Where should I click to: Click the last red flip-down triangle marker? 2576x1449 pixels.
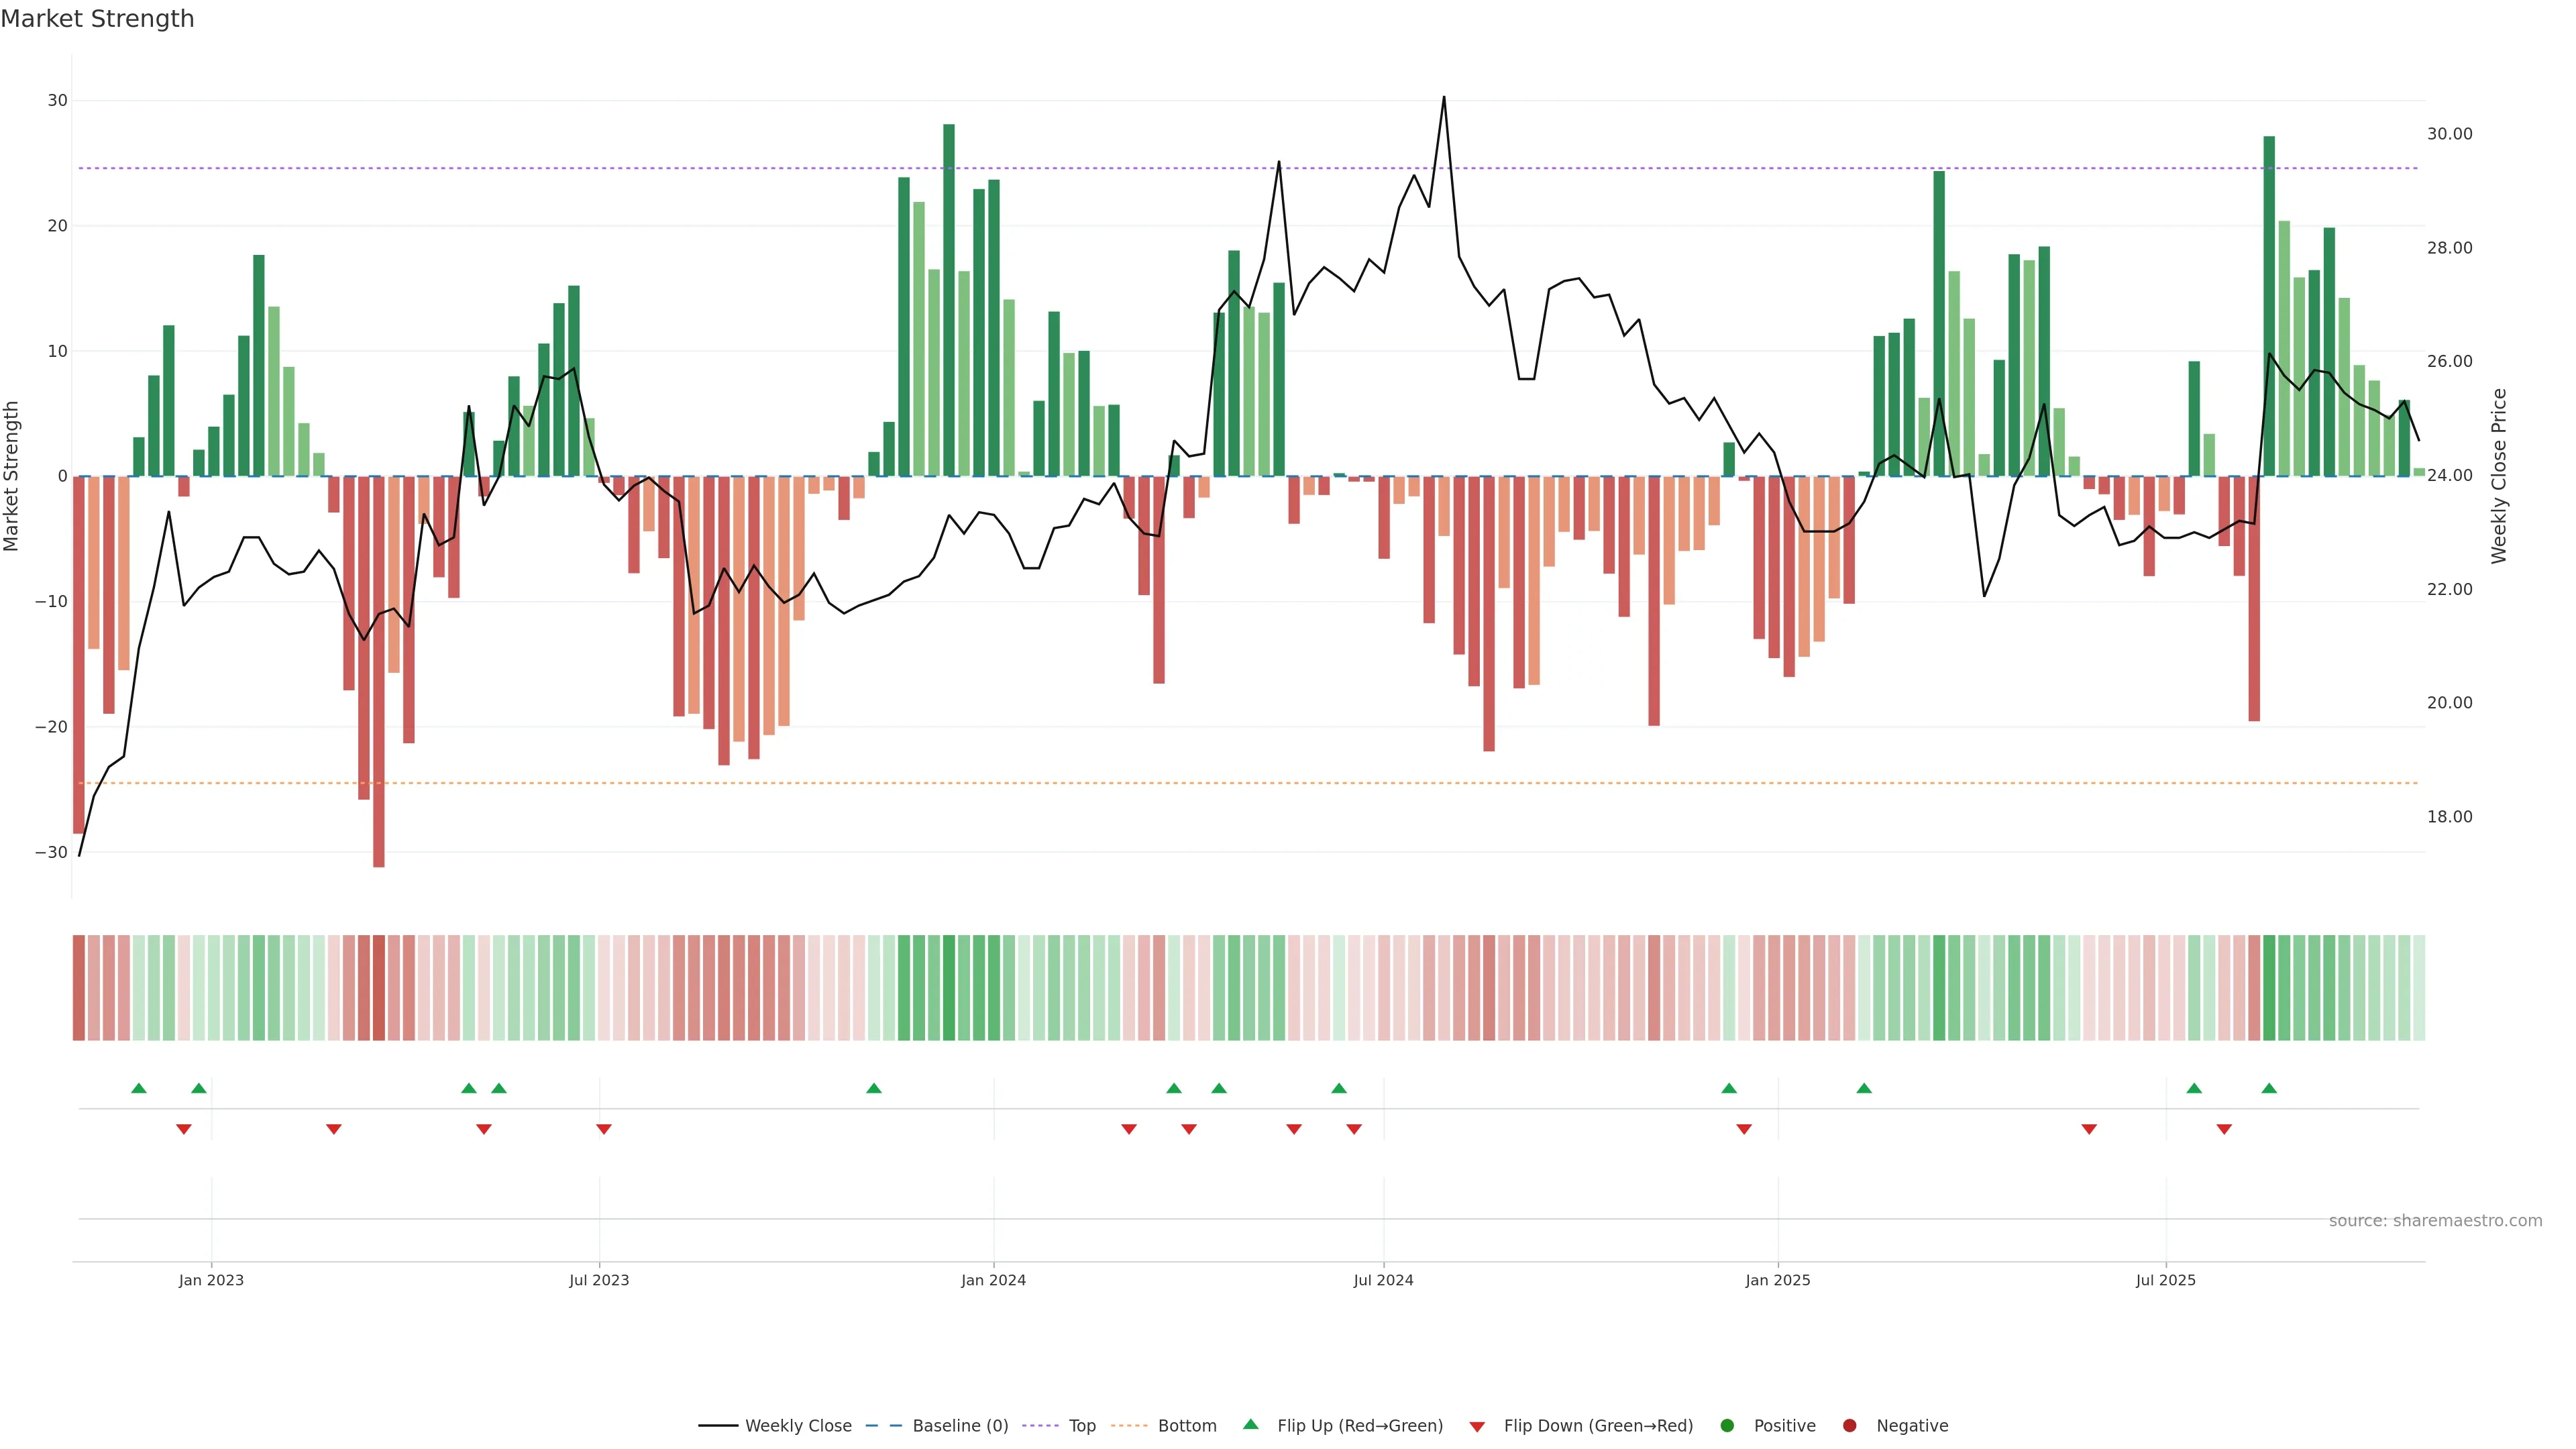[x=2224, y=1129]
